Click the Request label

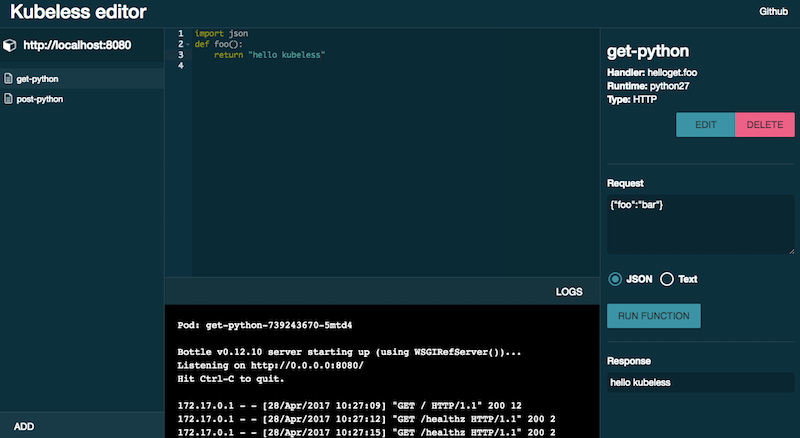625,183
